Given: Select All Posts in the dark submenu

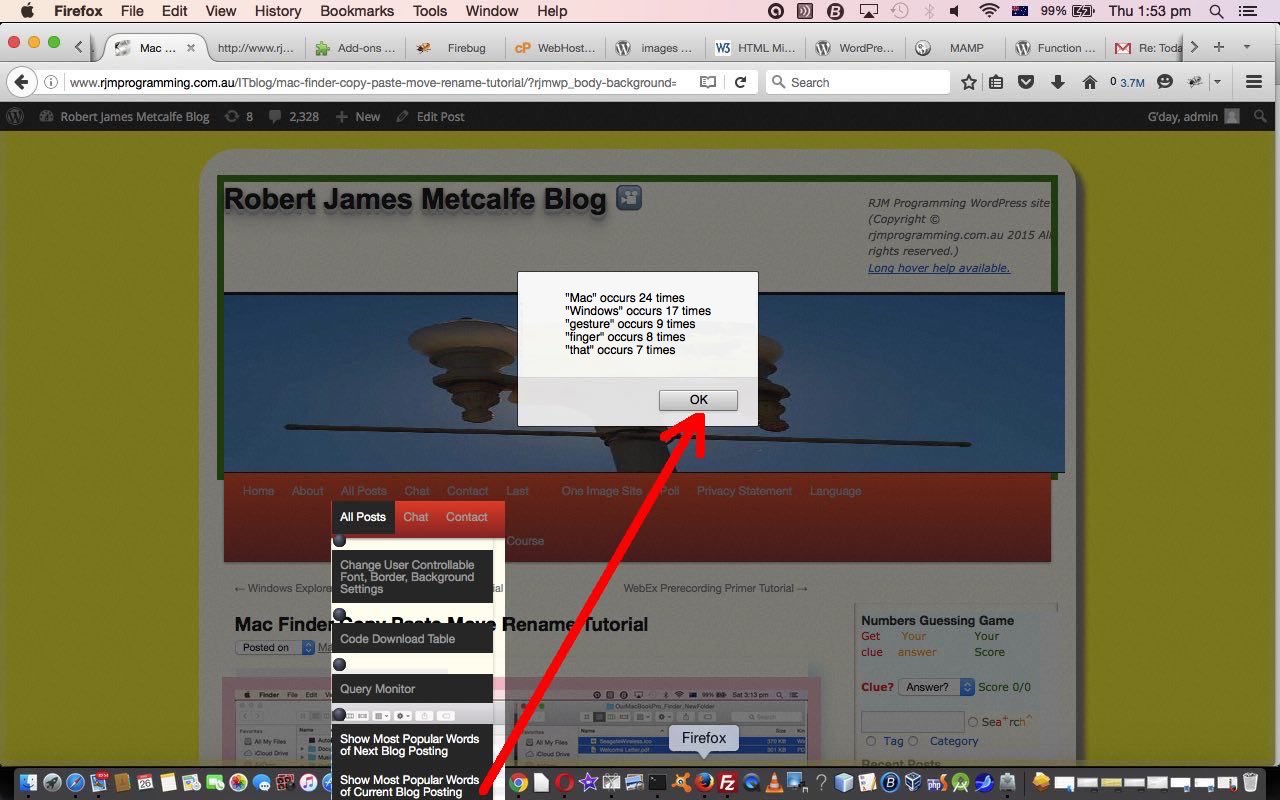Looking at the screenshot, I should pos(362,517).
